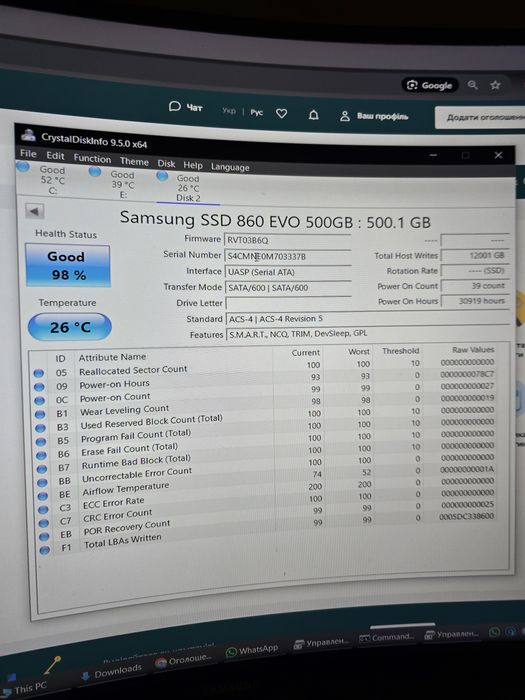Open the Function menu
Viewport: 525px width, 700px height.
(x=92, y=158)
